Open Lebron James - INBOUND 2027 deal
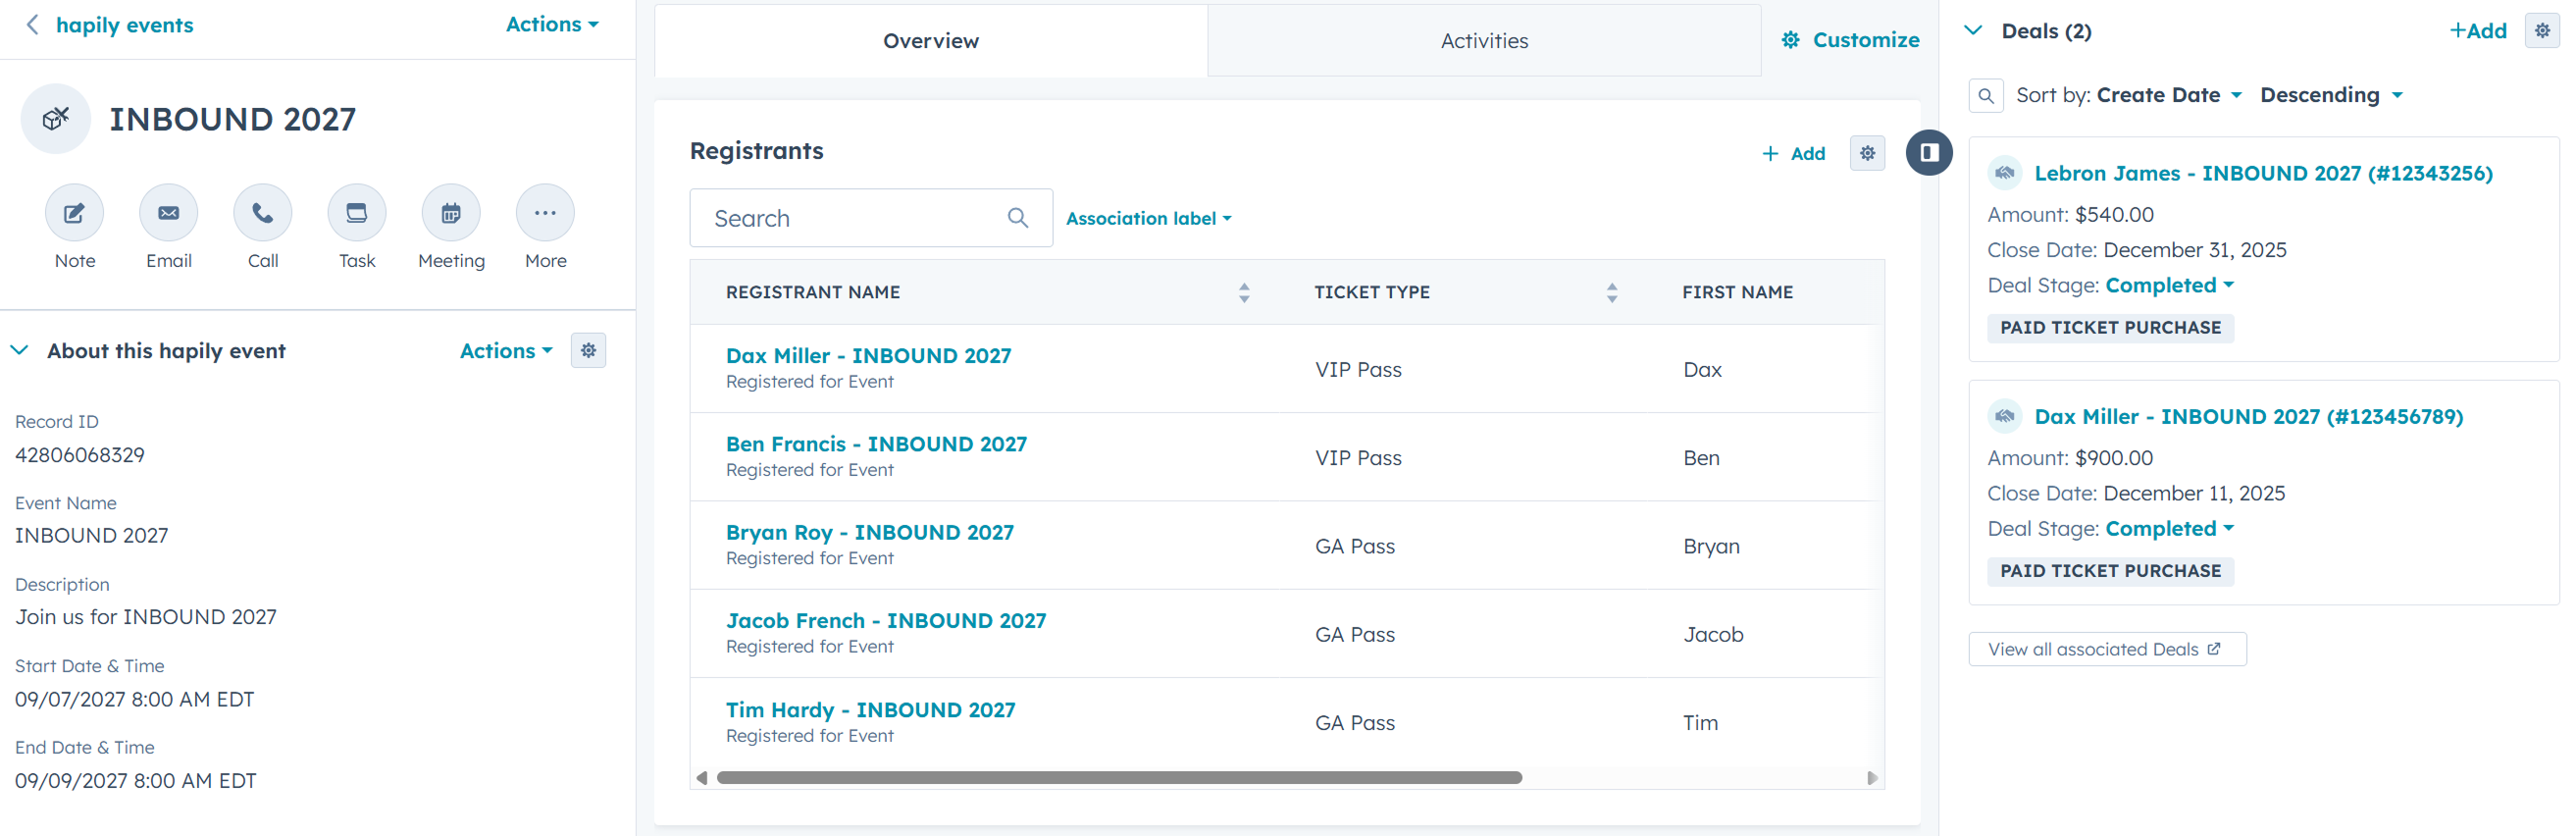This screenshot has width=2576, height=836. click(x=2263, y=173)
